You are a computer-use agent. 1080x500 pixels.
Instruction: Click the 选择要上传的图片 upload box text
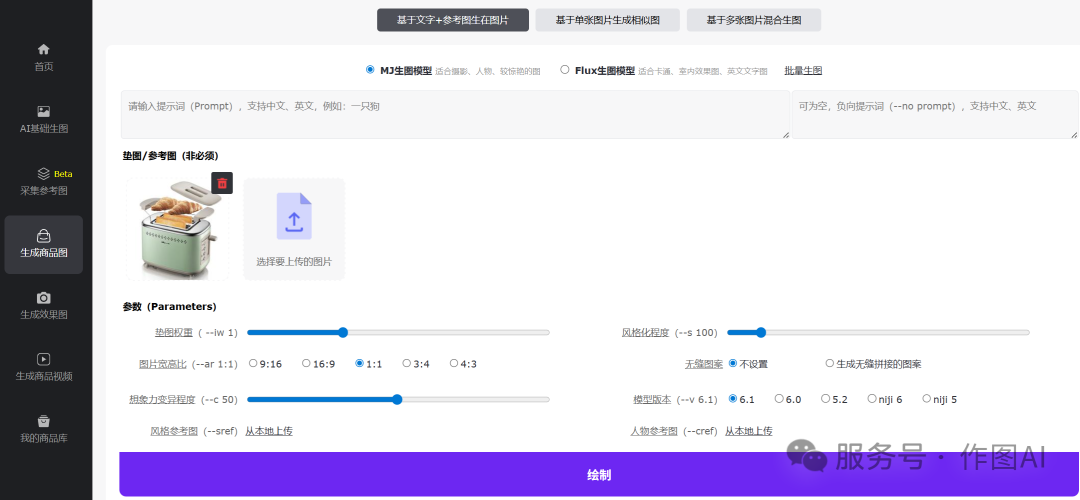point(294,262)
